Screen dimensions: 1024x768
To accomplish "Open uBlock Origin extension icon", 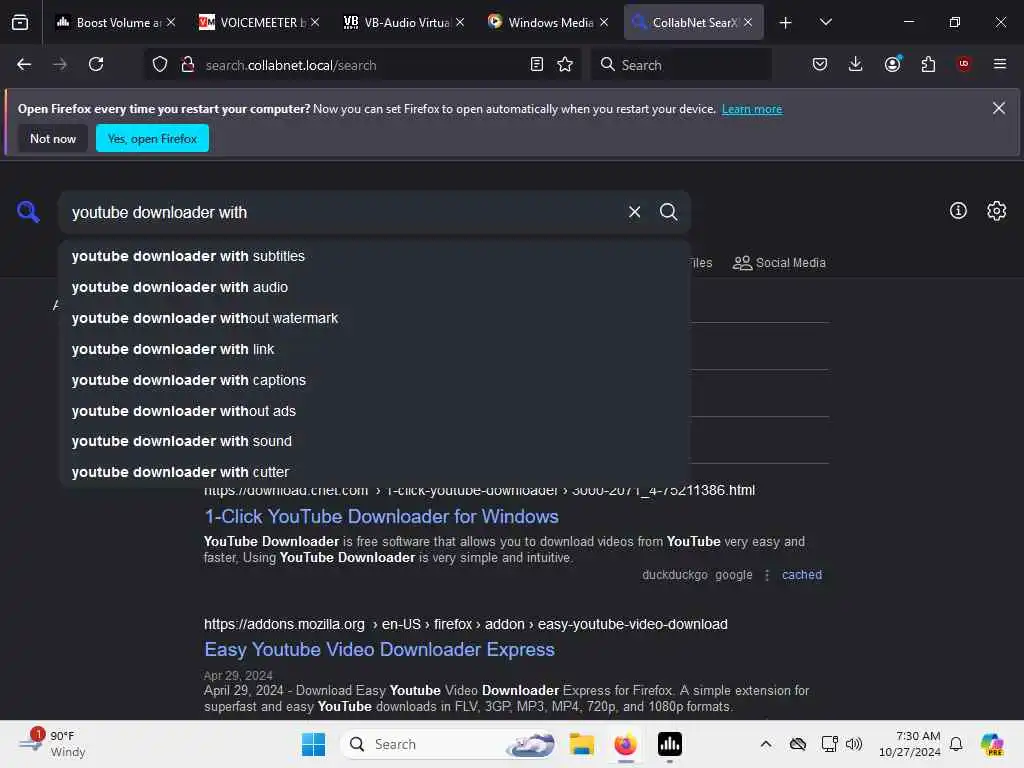I will 964,64.
